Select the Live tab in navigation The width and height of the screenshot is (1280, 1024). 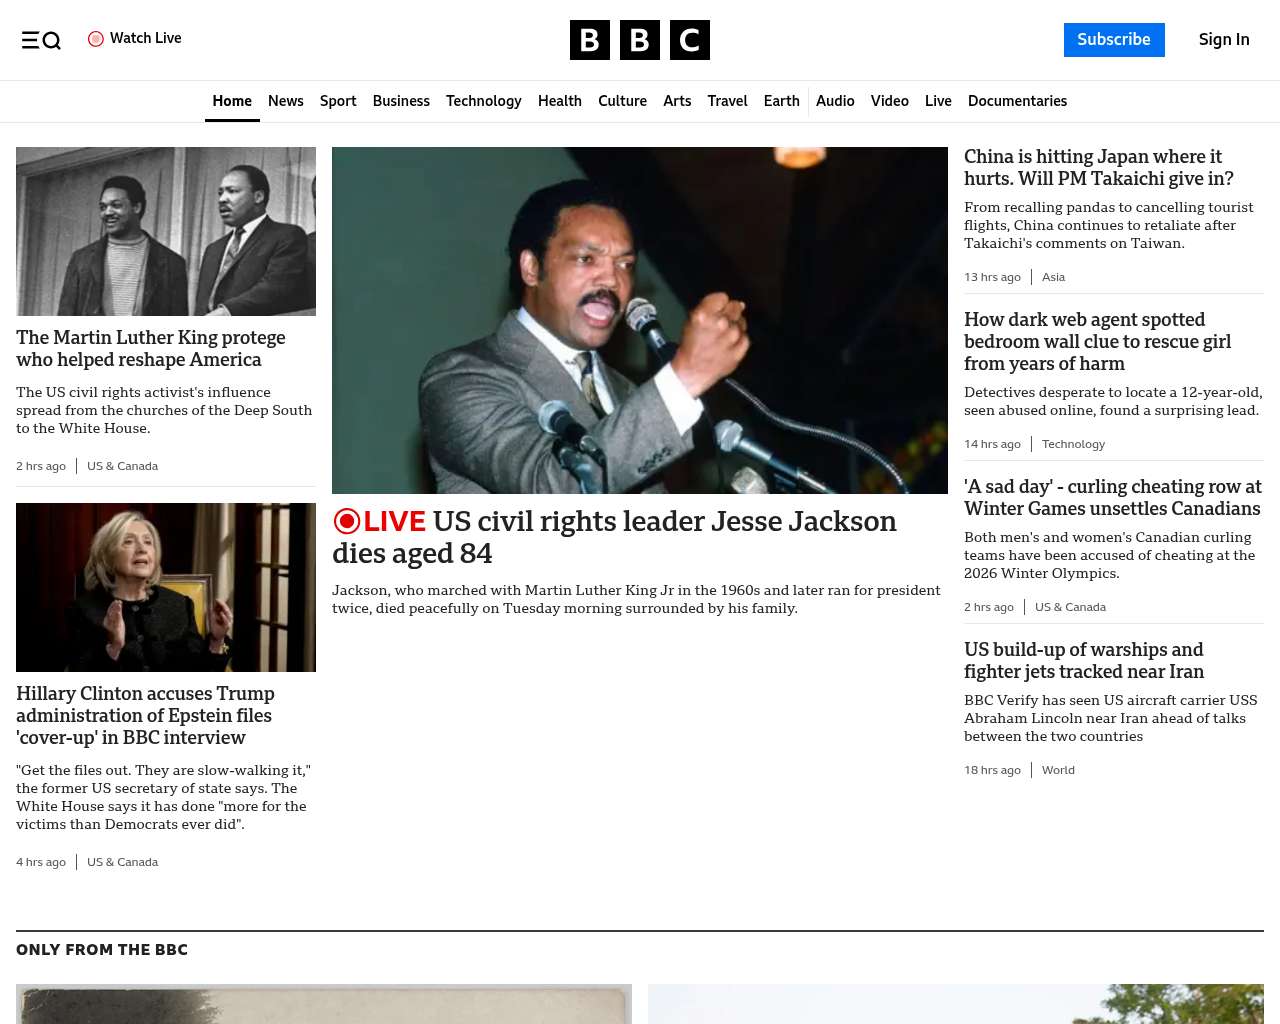pyautogui.click(x=938, y=101)
